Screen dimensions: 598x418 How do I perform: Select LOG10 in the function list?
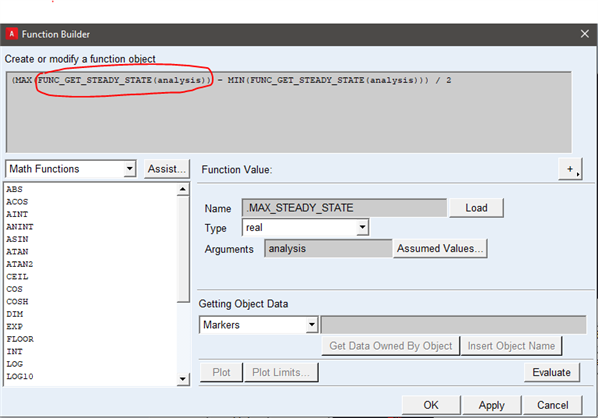(20, 376)
